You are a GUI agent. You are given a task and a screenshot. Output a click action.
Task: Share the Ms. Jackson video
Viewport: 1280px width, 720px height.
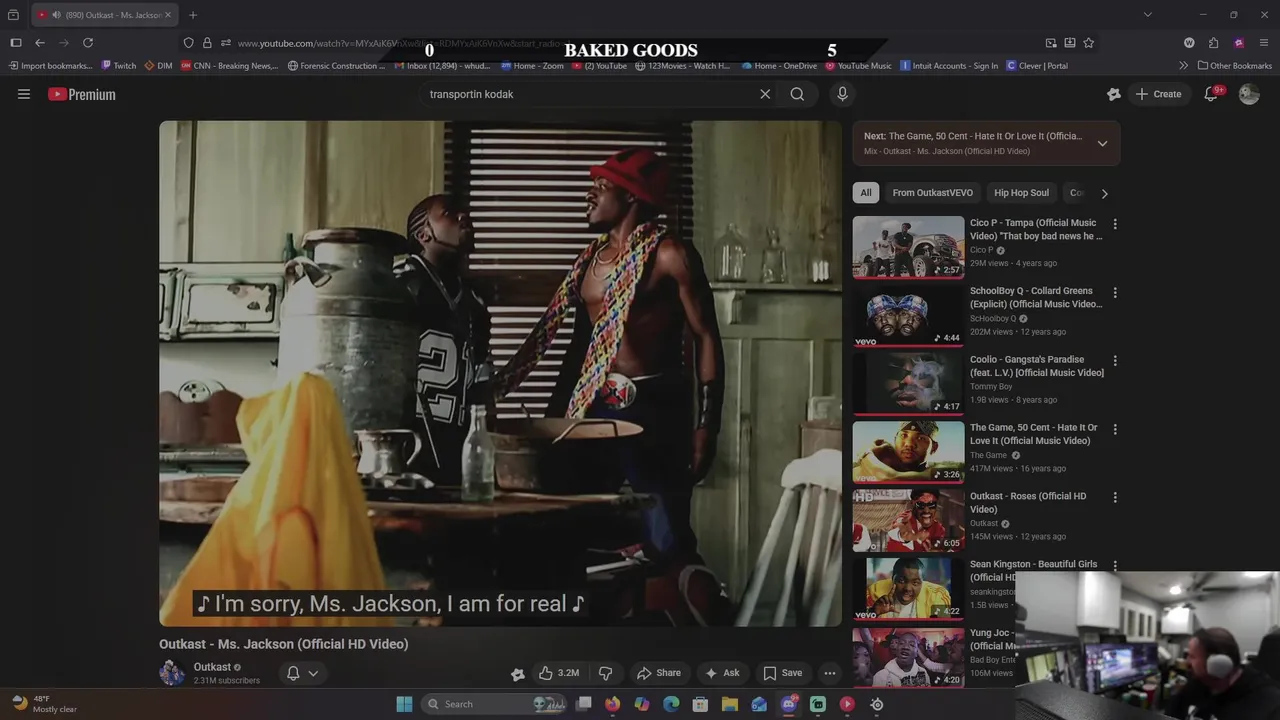(659, 673)
